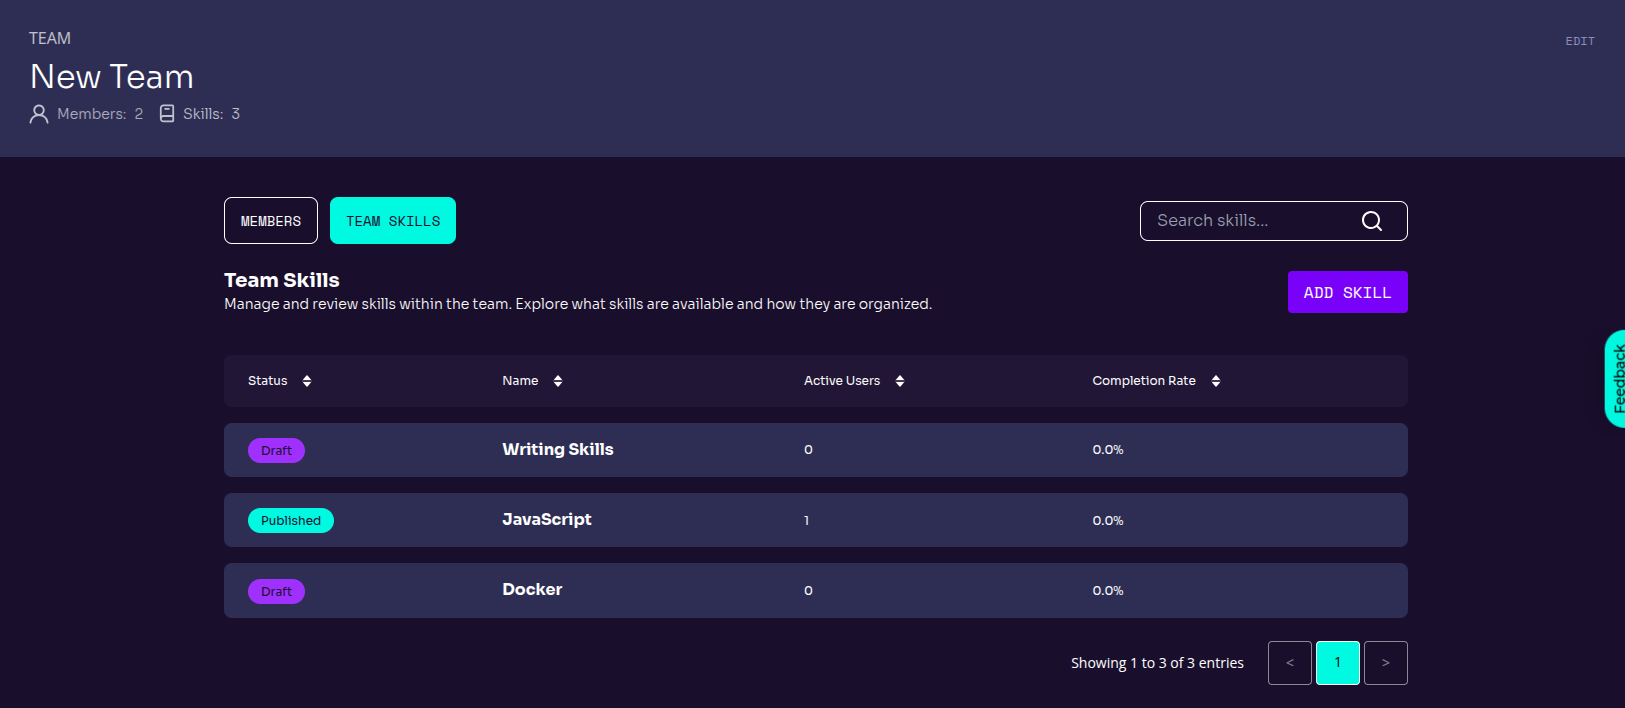1625x708 pixels.
Task: Select page 1 in pagination
Action: (x=1337, y=663)
